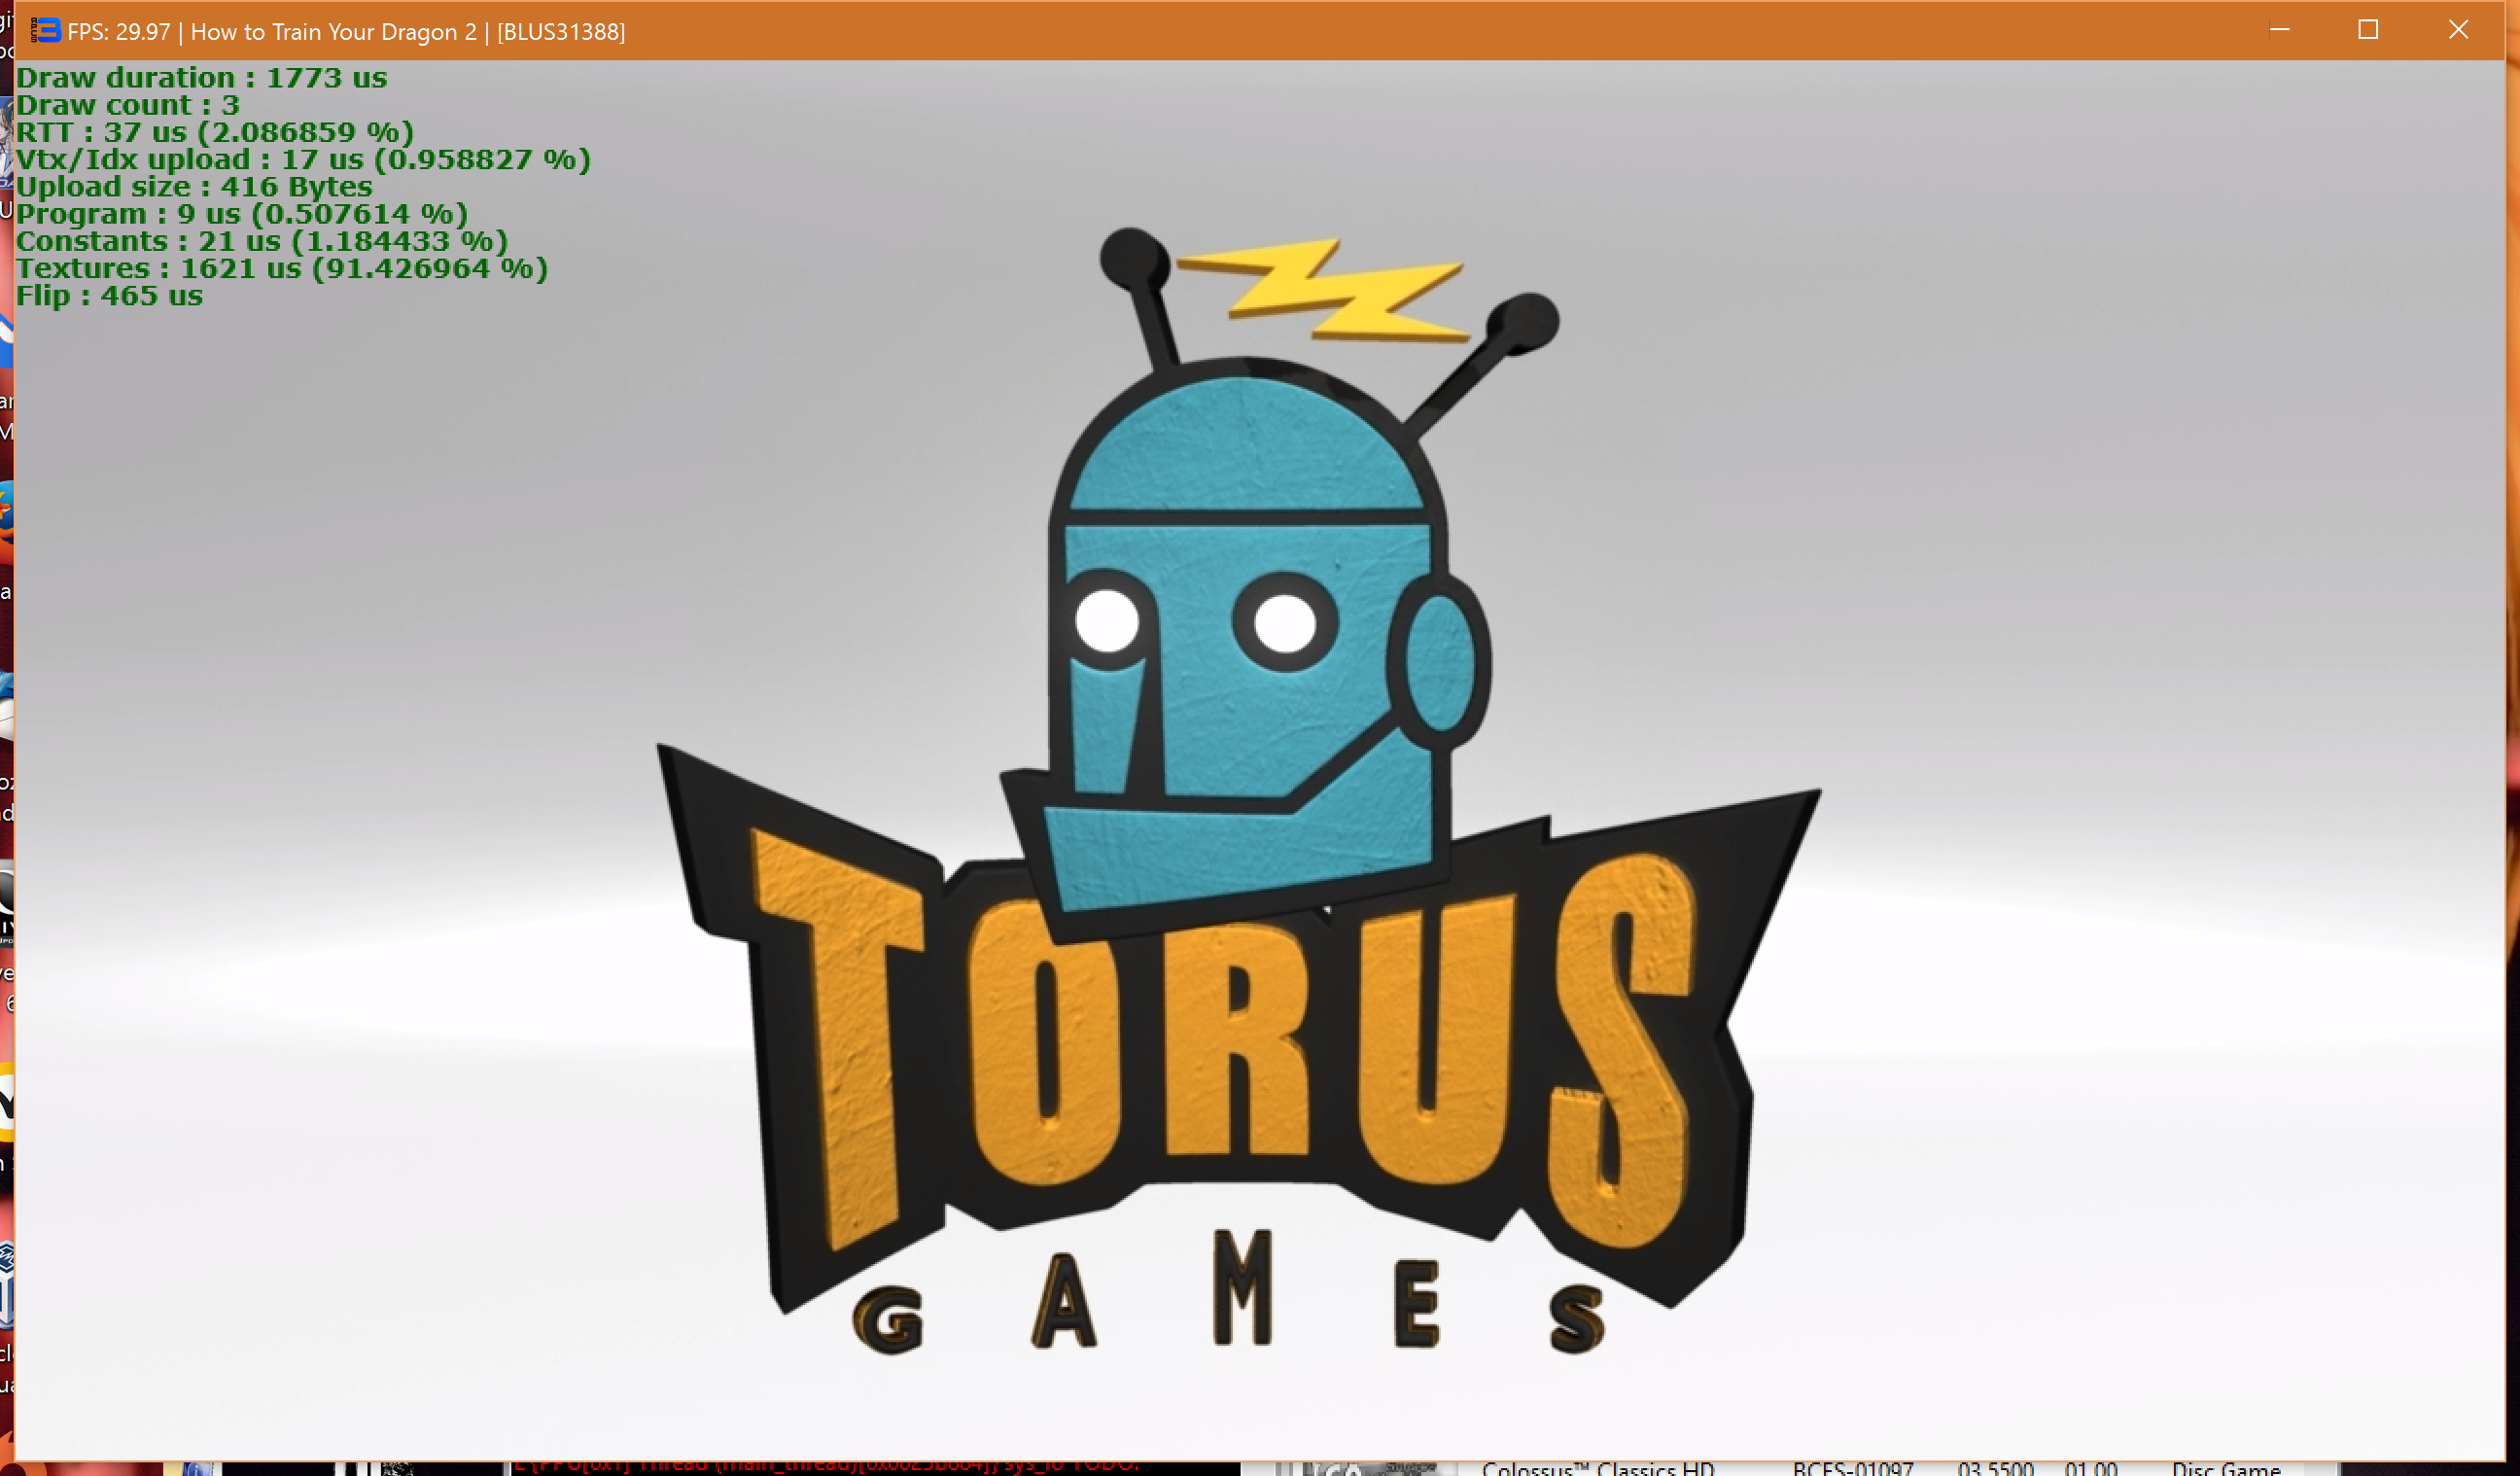Click the red sys_io TODO log line
Viewport: 2520px width, 1476px height.
(x=825, y=1466)
